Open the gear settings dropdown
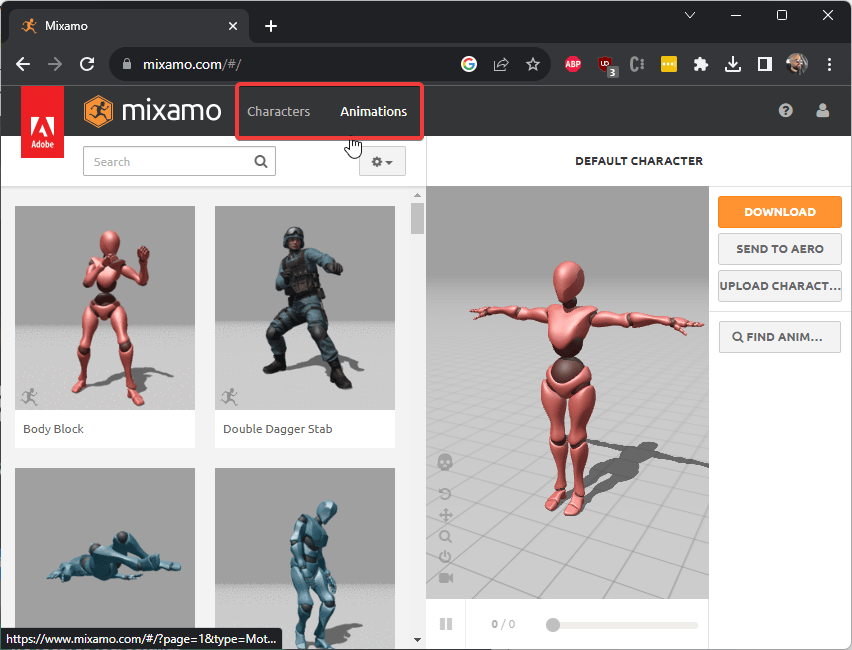The width and height of the screenshot is (852, 650). click(x=382, y=161)
